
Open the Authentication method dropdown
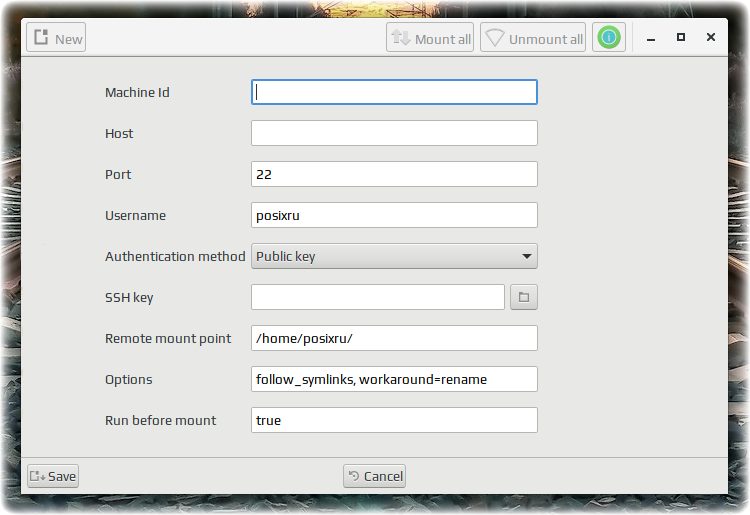394,256
